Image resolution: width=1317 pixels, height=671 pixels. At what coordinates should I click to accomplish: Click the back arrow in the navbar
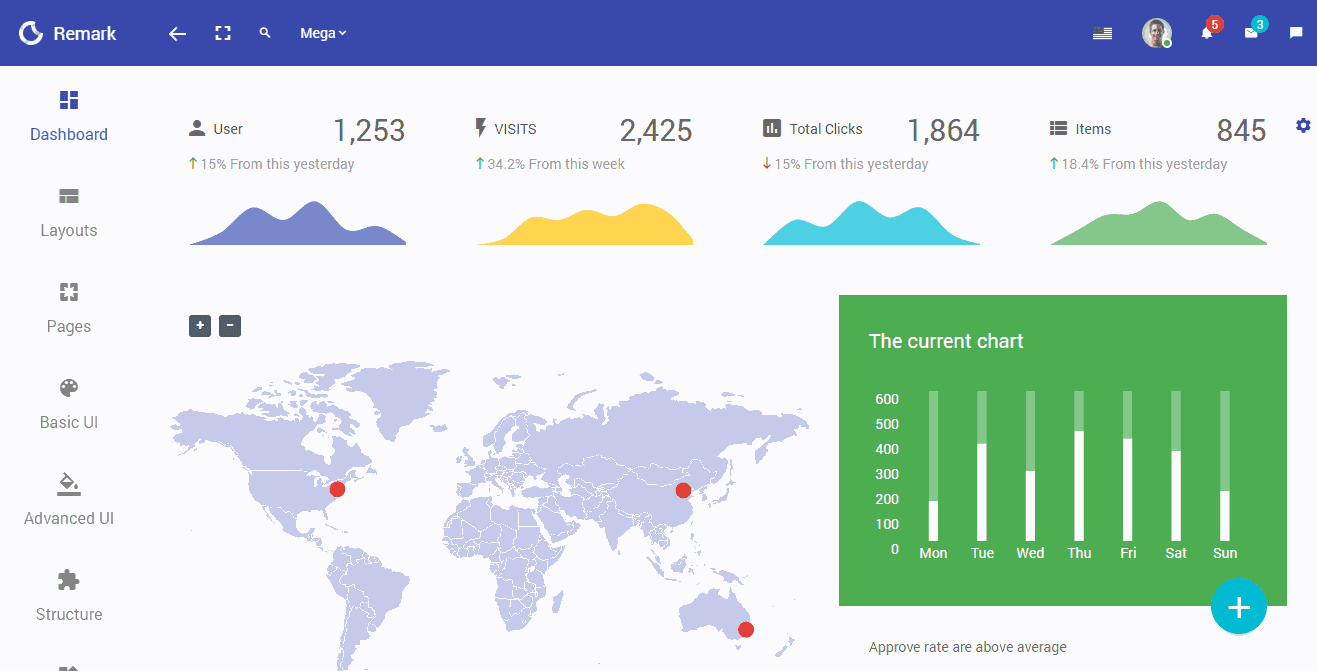[x=176, y=33]
